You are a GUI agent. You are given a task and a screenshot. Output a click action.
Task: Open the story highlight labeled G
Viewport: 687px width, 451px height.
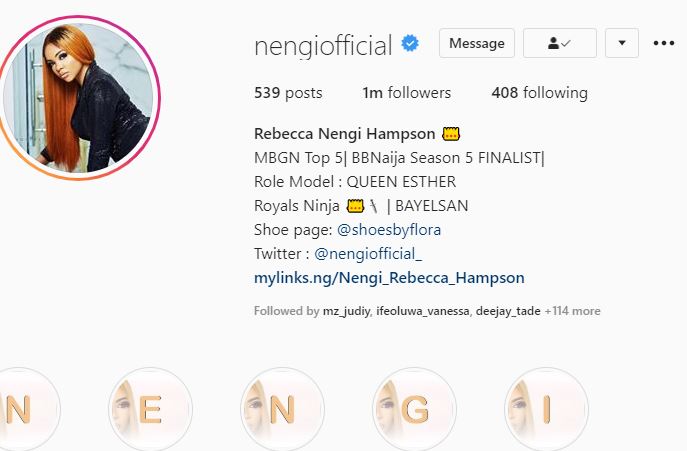(x=414, y=408)
